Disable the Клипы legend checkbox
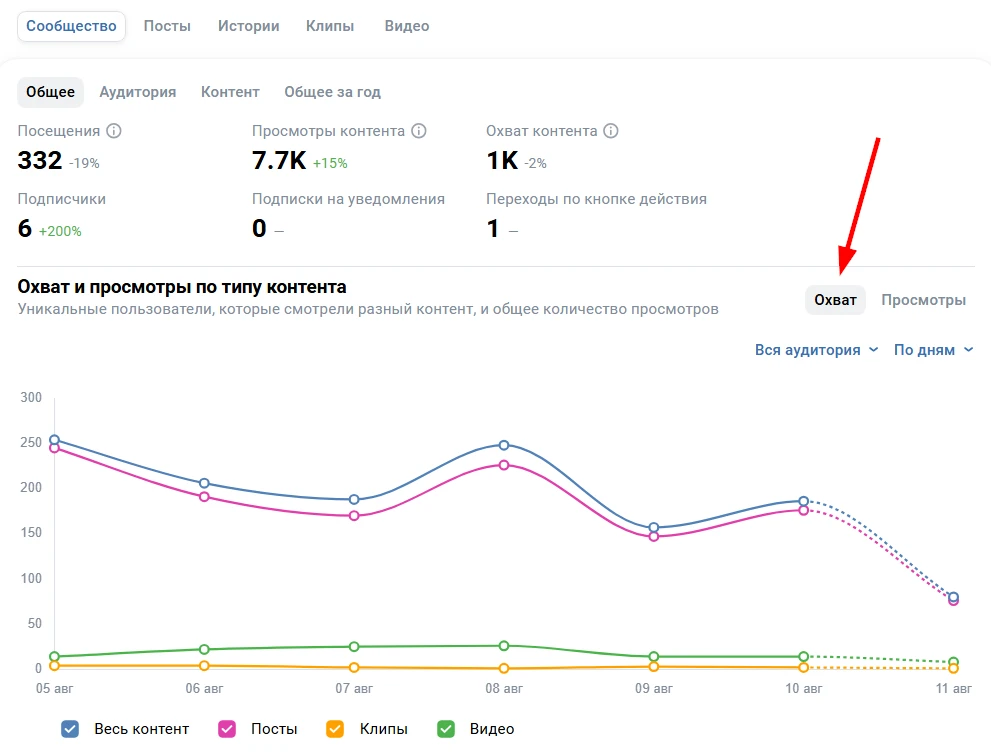This screenshot has width=991, height=756. pos(335,729)
